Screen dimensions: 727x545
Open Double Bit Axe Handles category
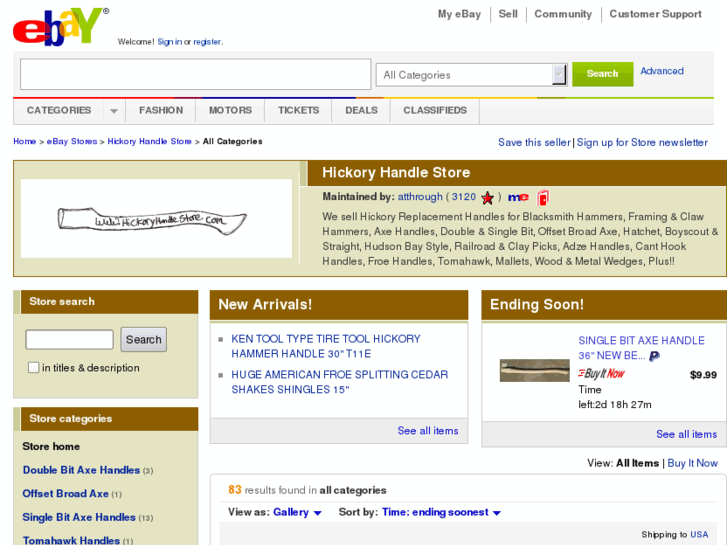(81, 470)
